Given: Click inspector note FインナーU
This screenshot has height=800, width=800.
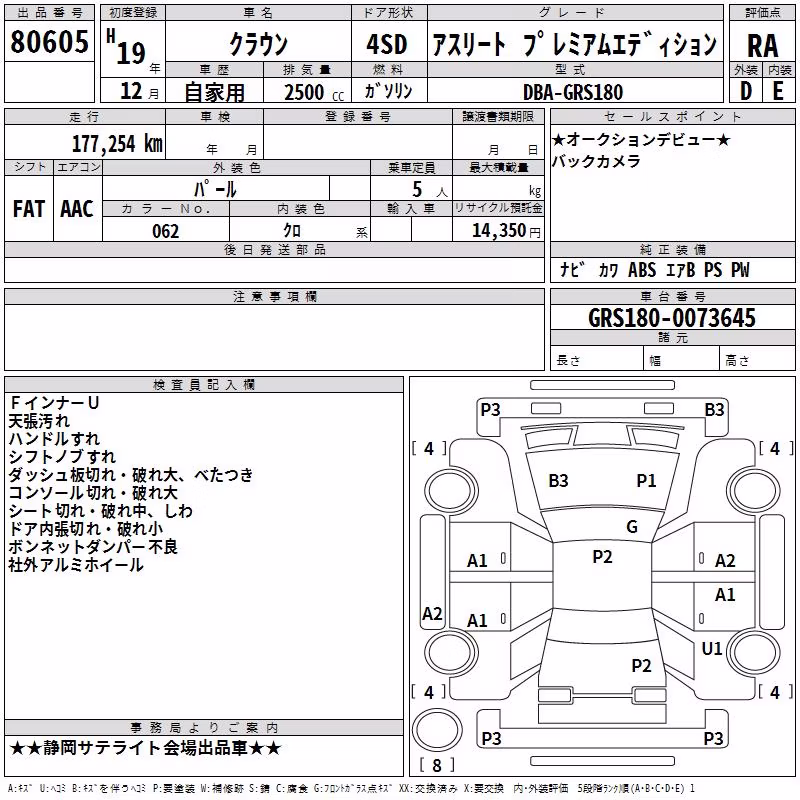Looking at the screenshot, I should 54,403.
